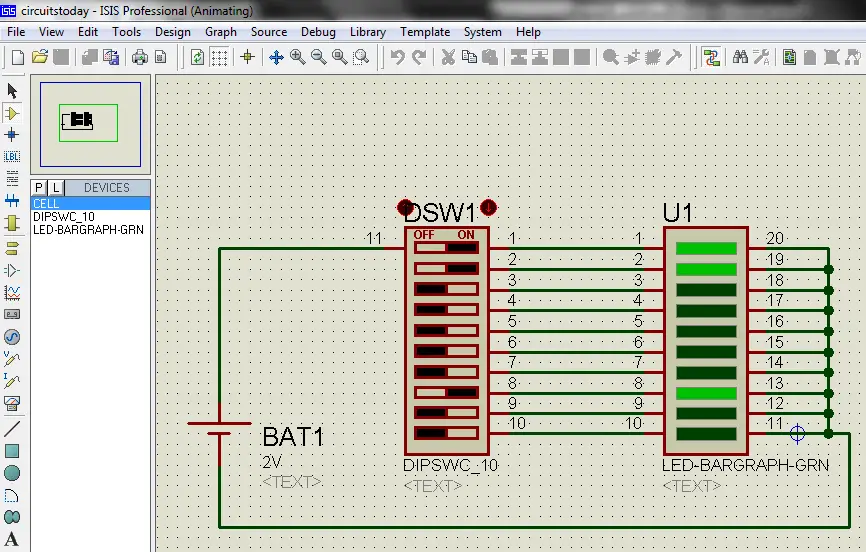Click the Undo arrow in the toolbar

(x=398, y=57)
